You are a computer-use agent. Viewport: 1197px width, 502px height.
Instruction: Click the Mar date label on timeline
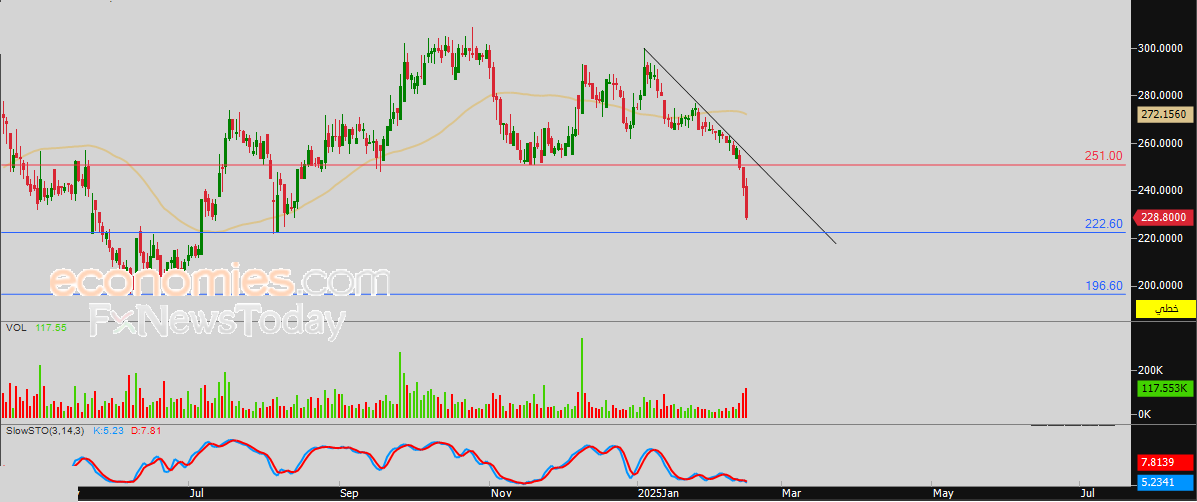tap(792, 494)
